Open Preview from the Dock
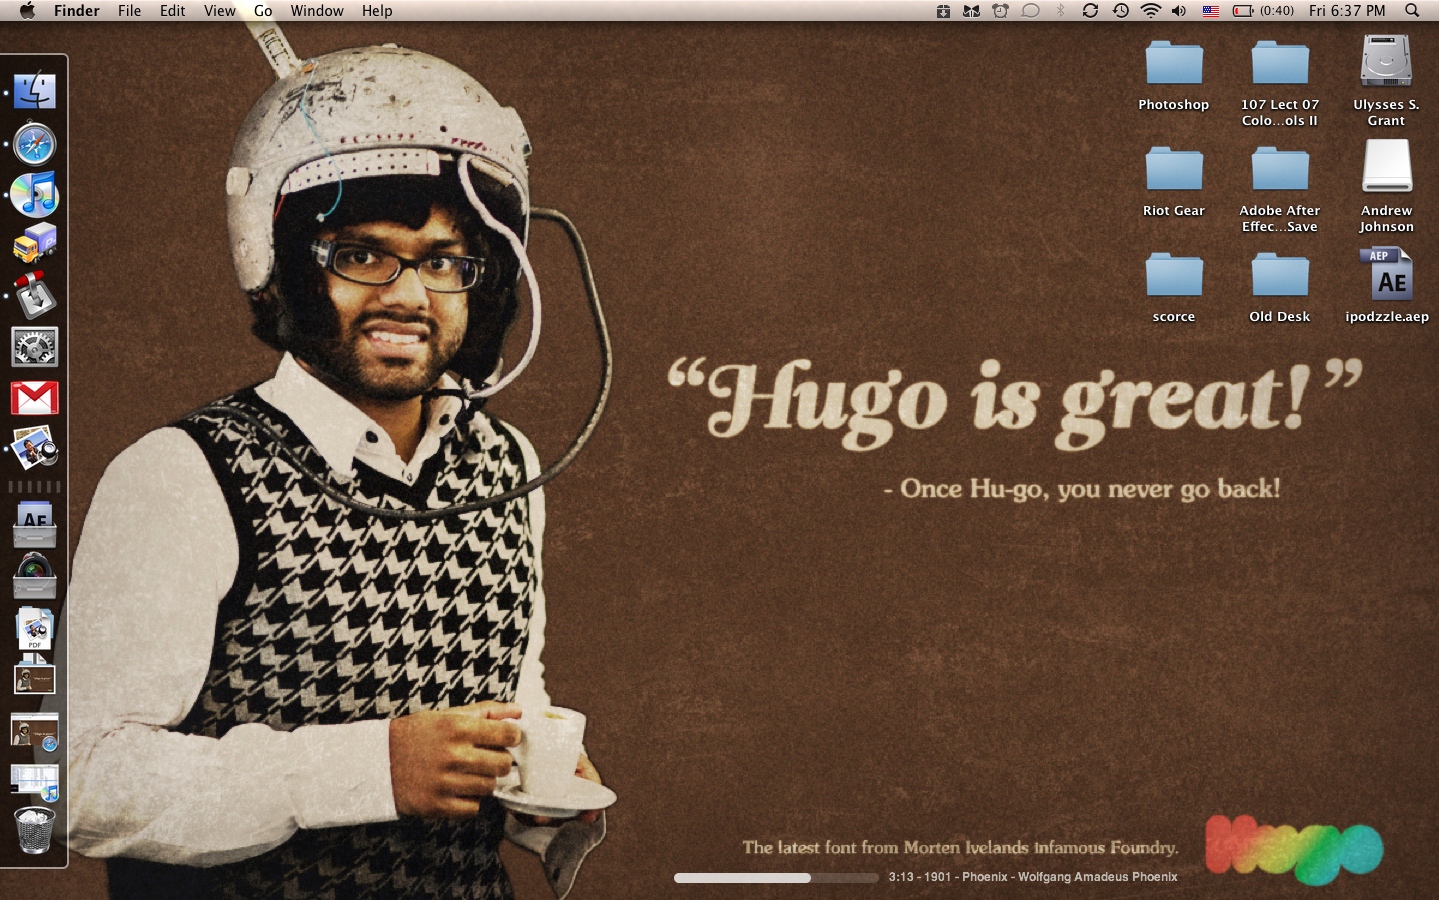Screen dimensions: 1439x900 pyautogui.click(x=34, y=448)
